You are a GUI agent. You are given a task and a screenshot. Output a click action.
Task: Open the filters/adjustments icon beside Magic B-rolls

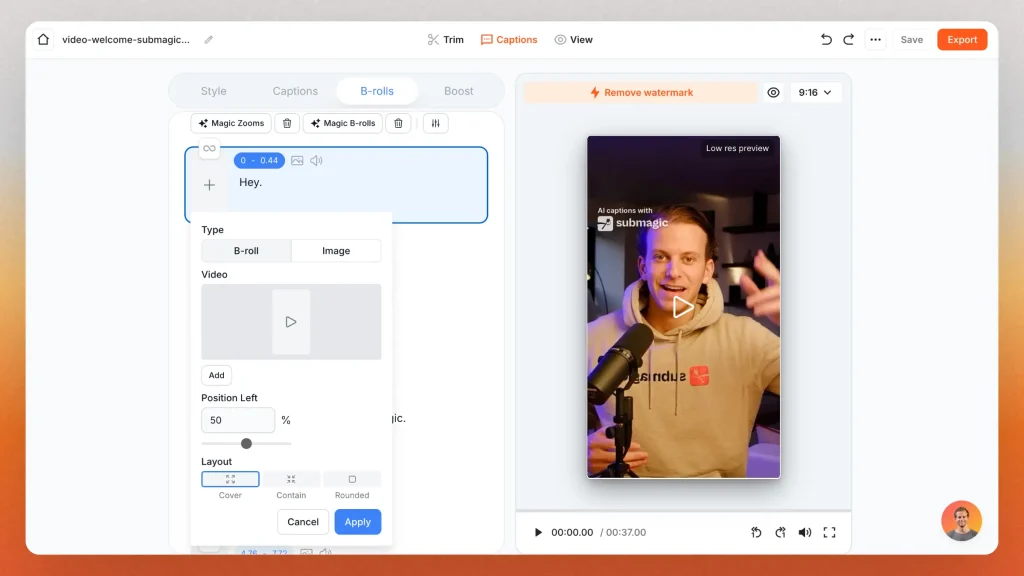click(x=435, y=123)
